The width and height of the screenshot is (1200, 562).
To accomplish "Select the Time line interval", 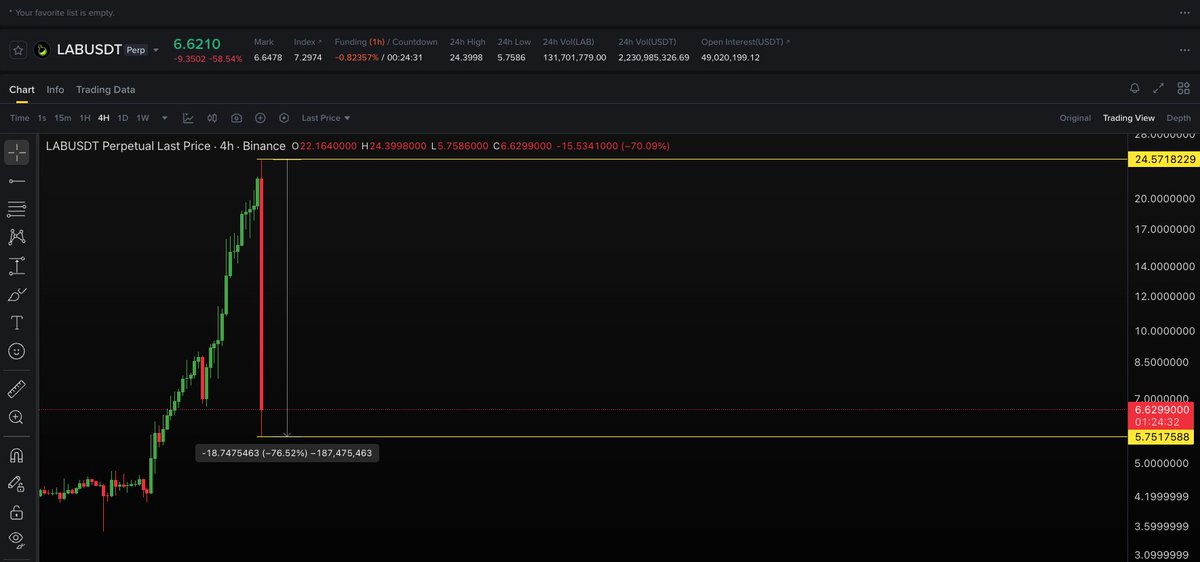I will click(20, 118).
